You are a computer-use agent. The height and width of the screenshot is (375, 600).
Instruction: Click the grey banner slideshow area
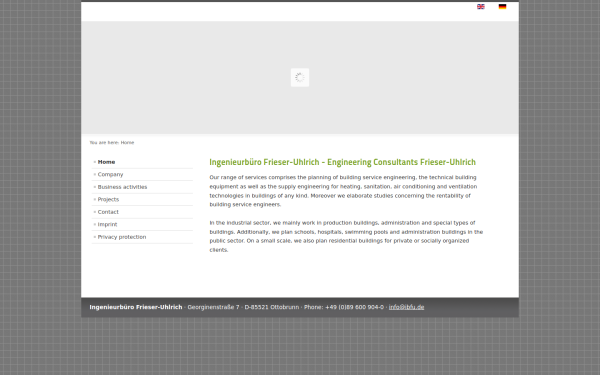[x=300, y=78]
